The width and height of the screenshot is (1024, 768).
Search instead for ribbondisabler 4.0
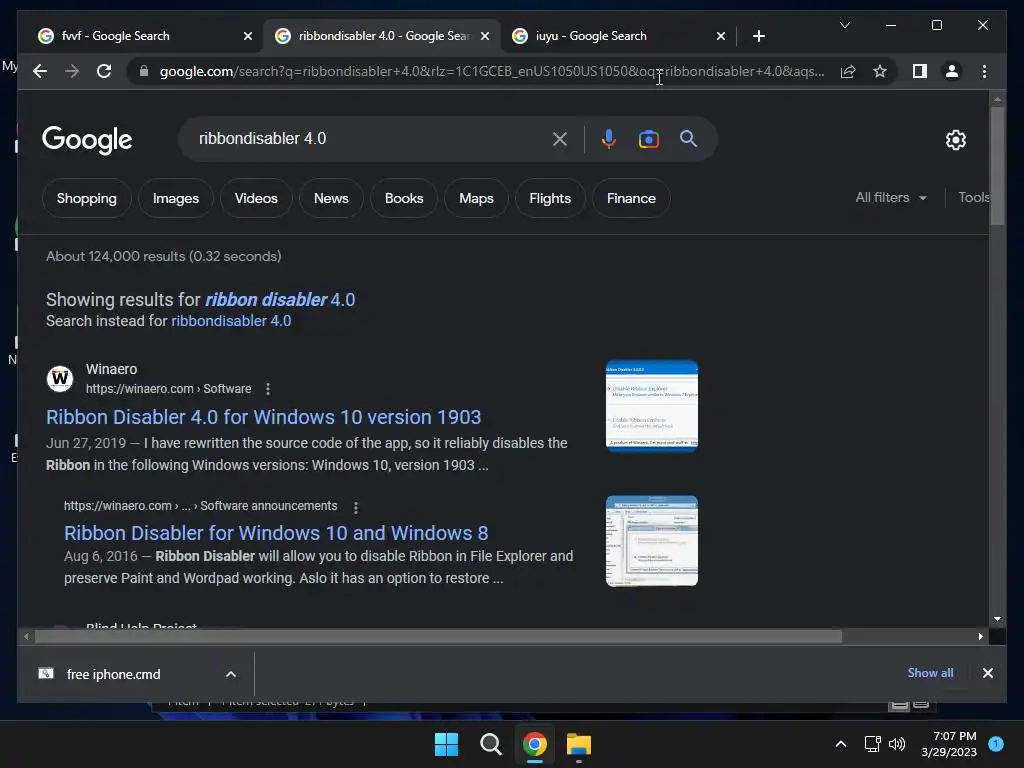click(x=231, y=321)
